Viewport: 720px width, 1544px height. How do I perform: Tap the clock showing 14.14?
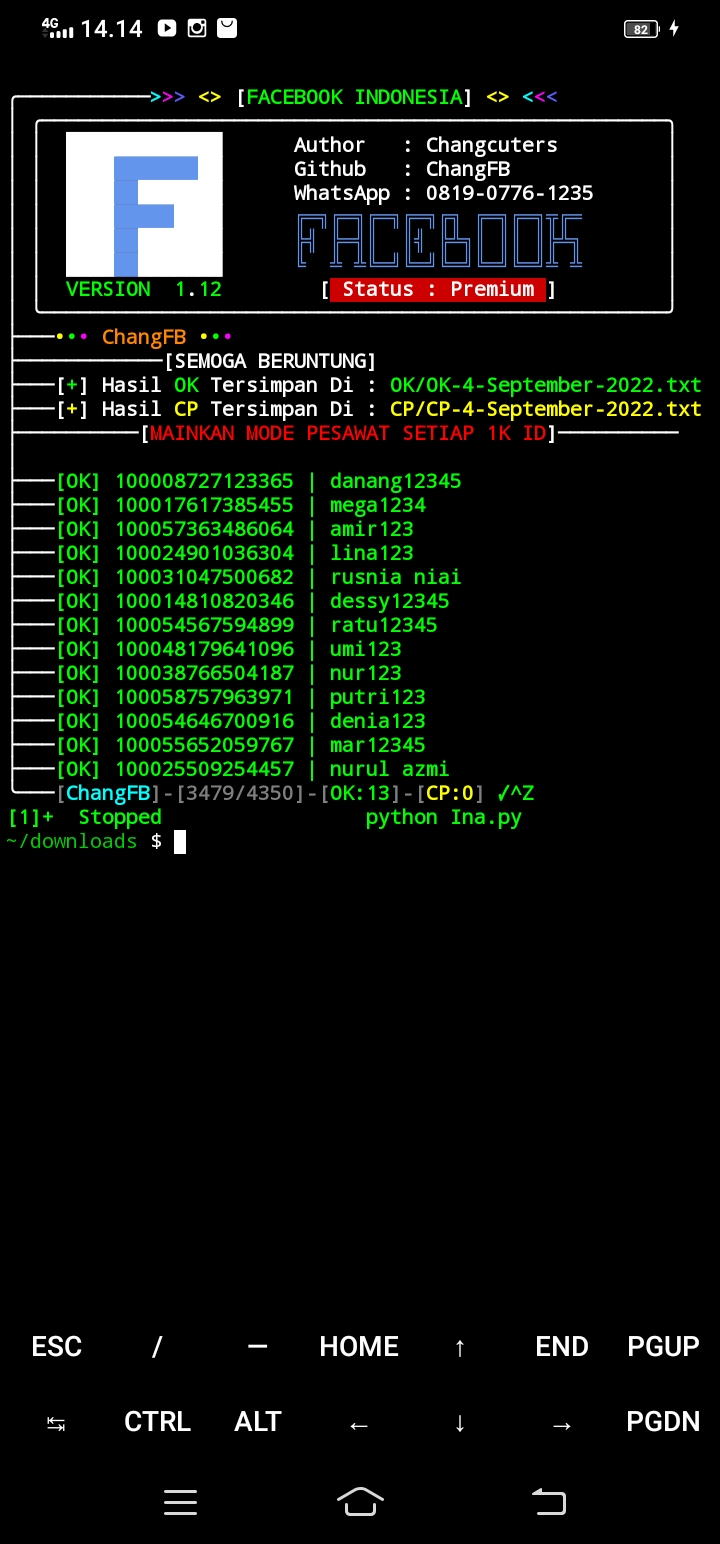(x=112, y=29)
